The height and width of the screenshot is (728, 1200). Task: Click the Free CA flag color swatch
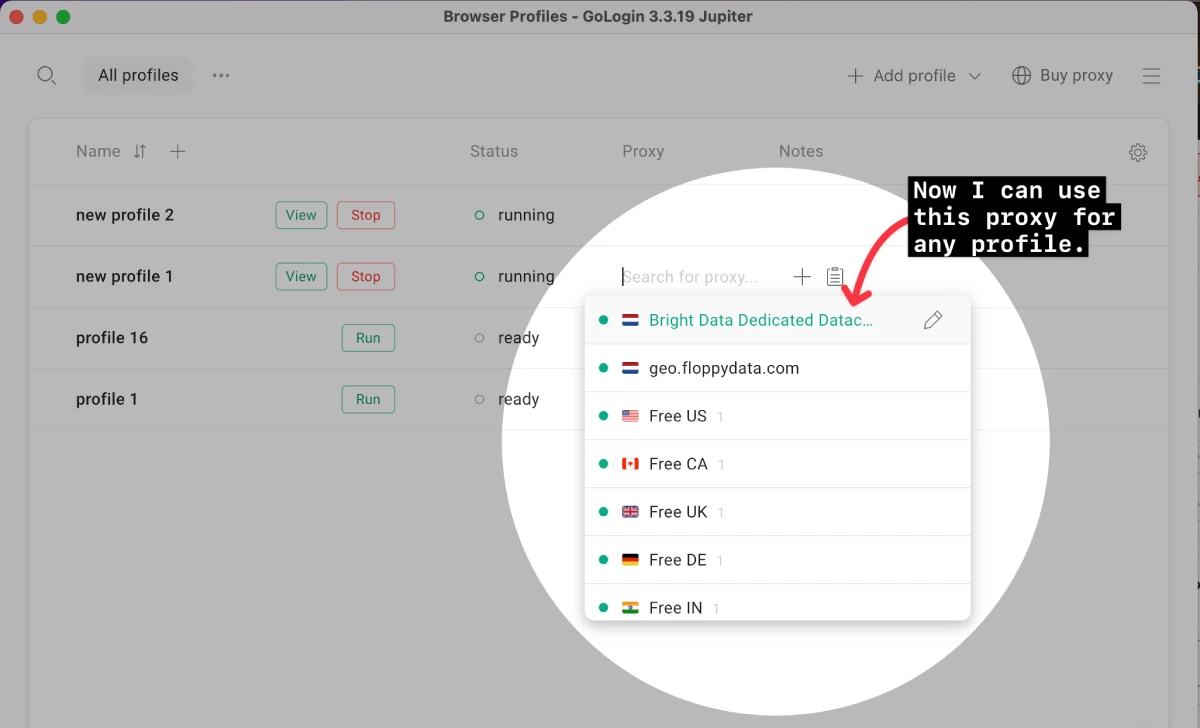[x=630, y=463]
